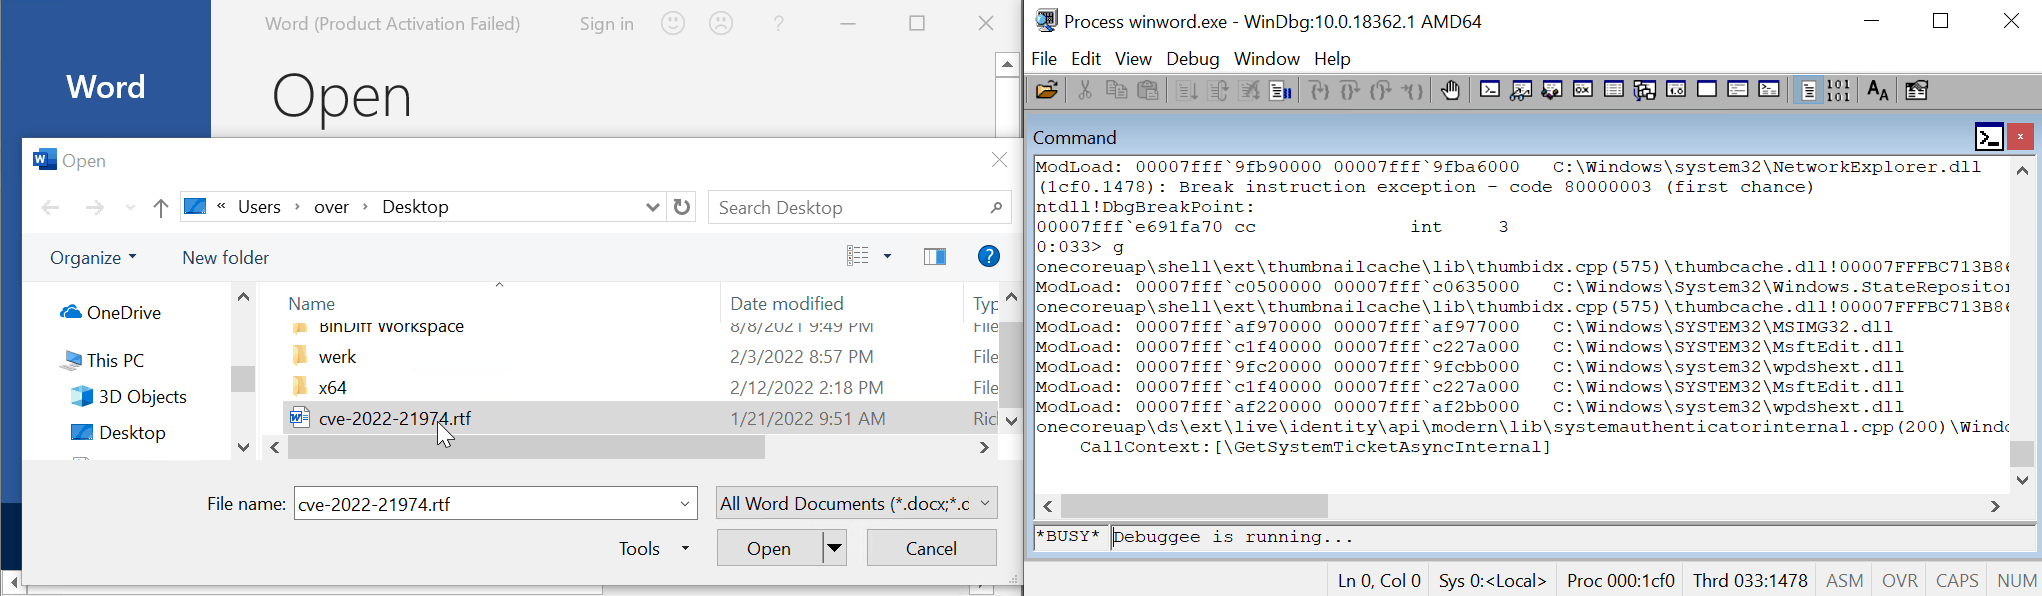Click the Break (pause debuggee) toolbar icon
Screen dimensions: 2042x596
click(1280, 91)
